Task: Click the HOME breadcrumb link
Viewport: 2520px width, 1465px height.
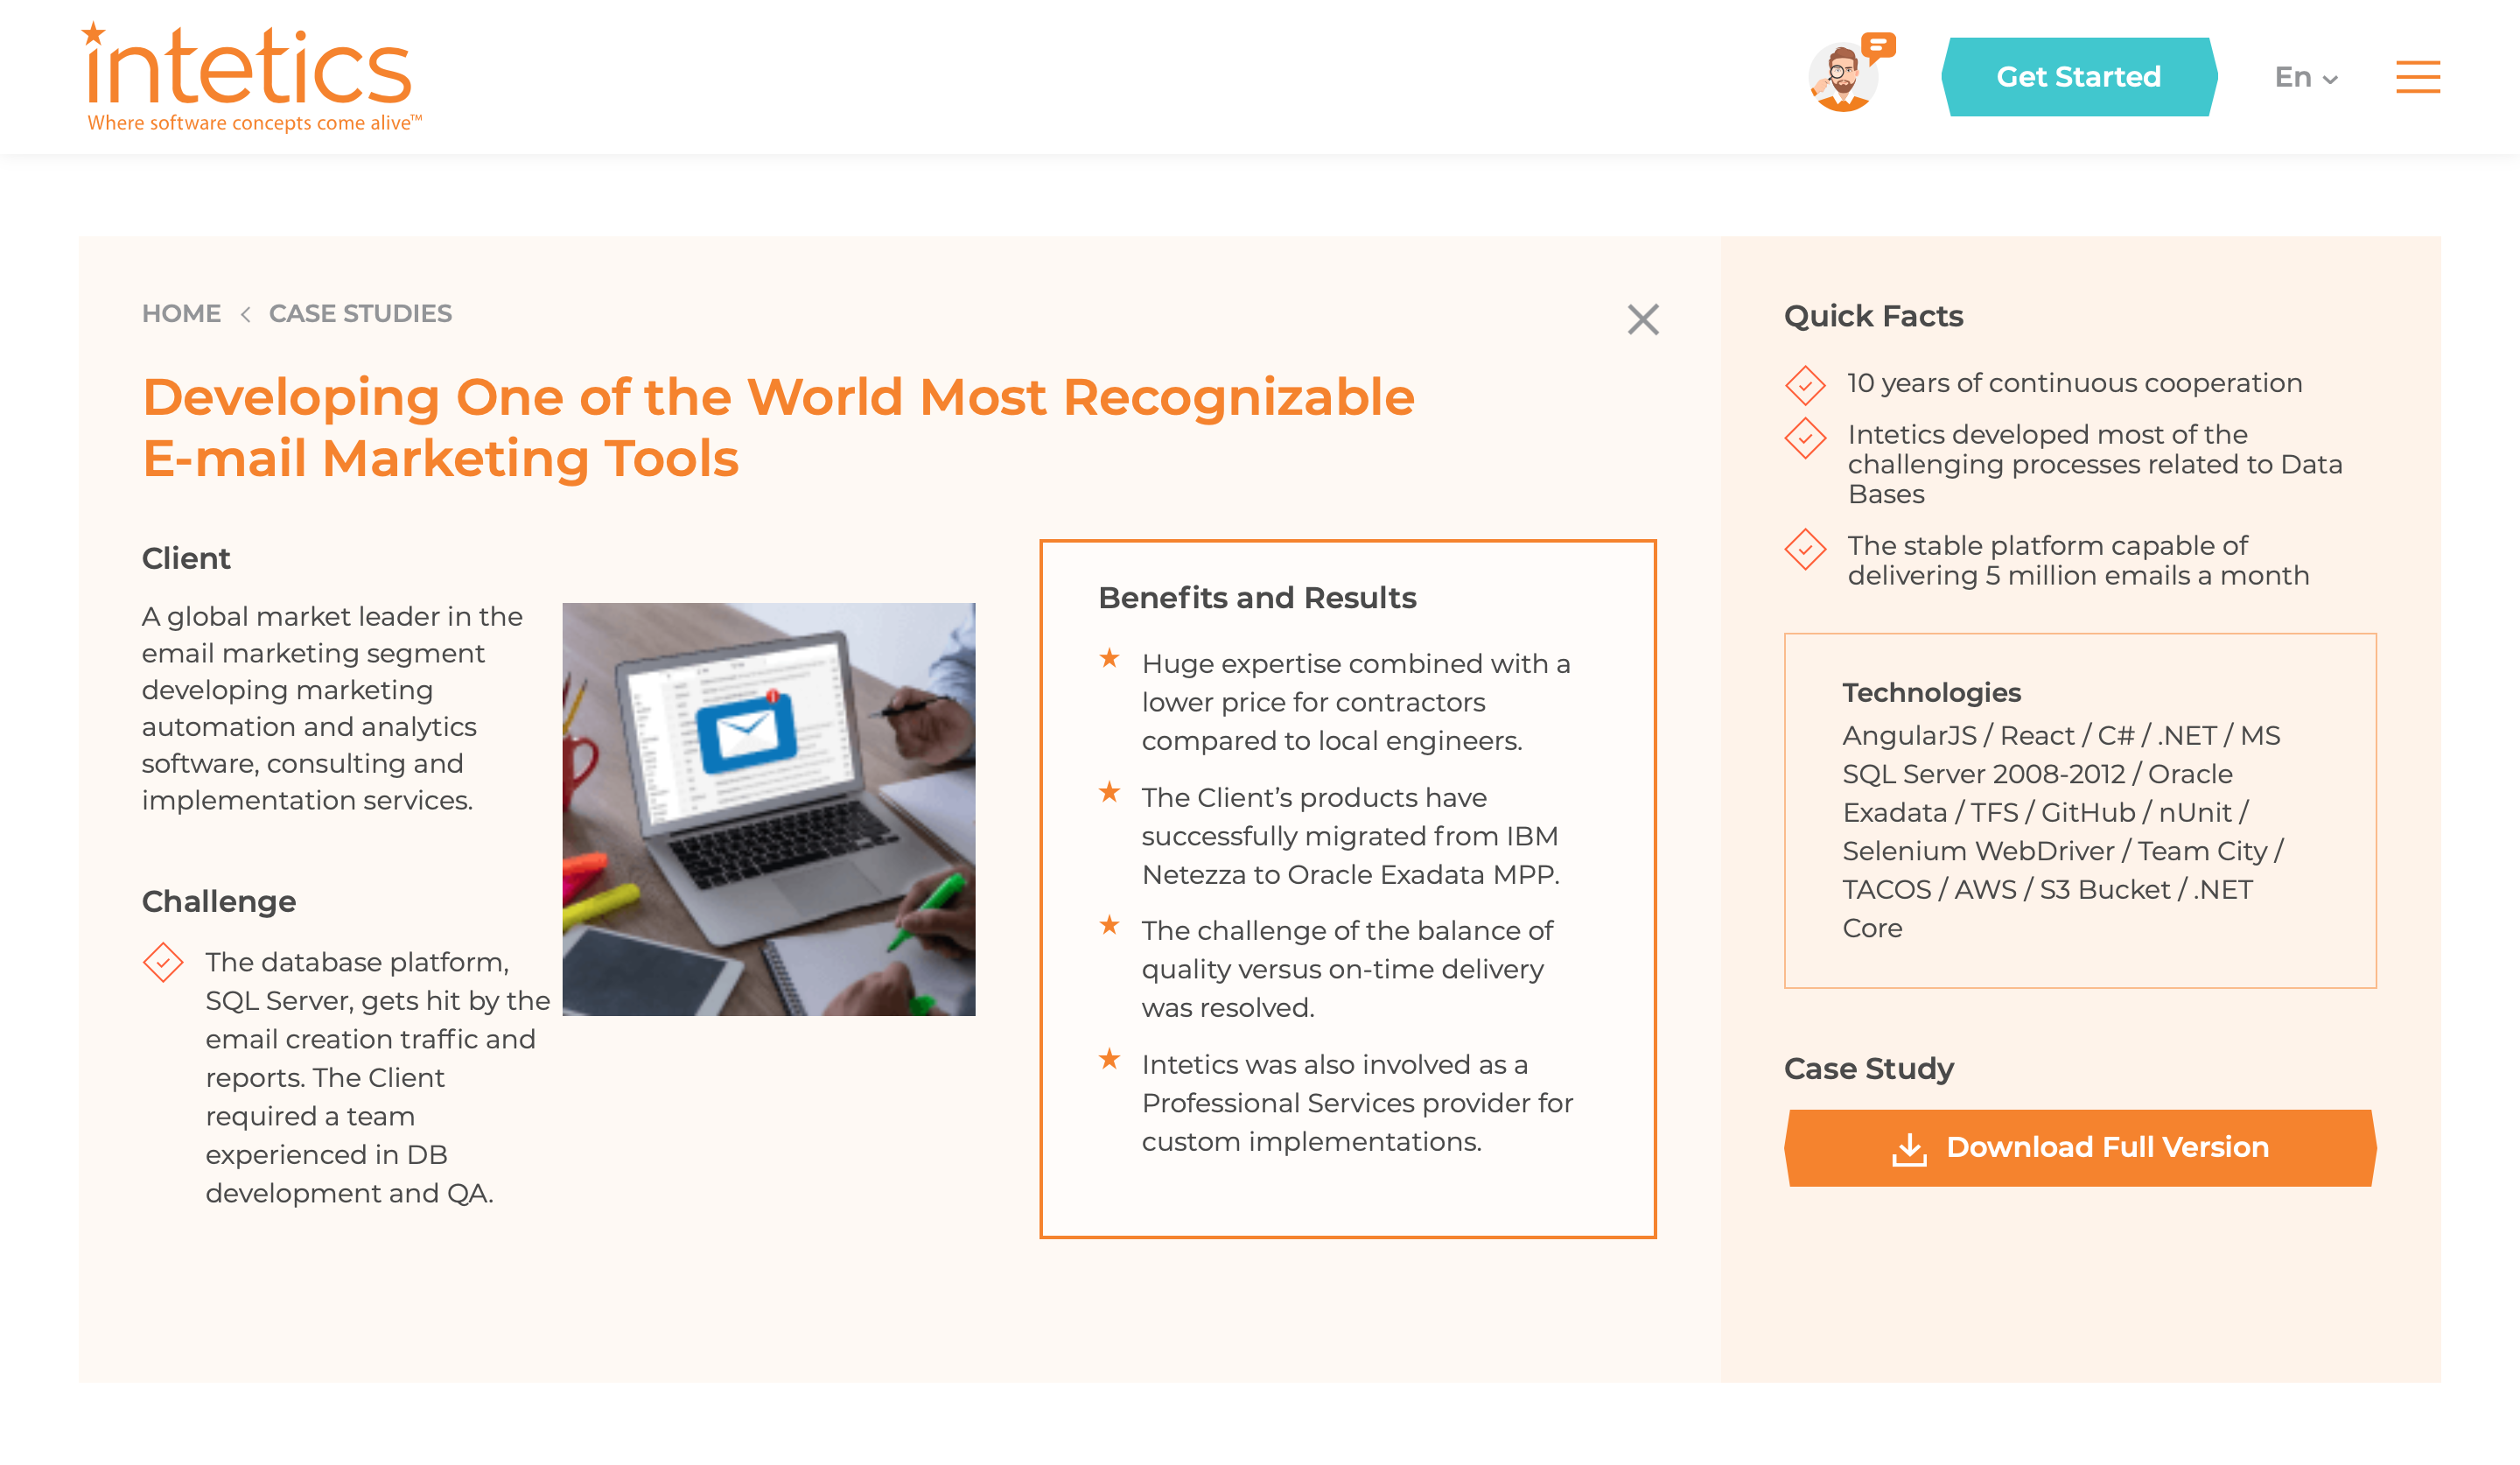Action: click(179, 312)
